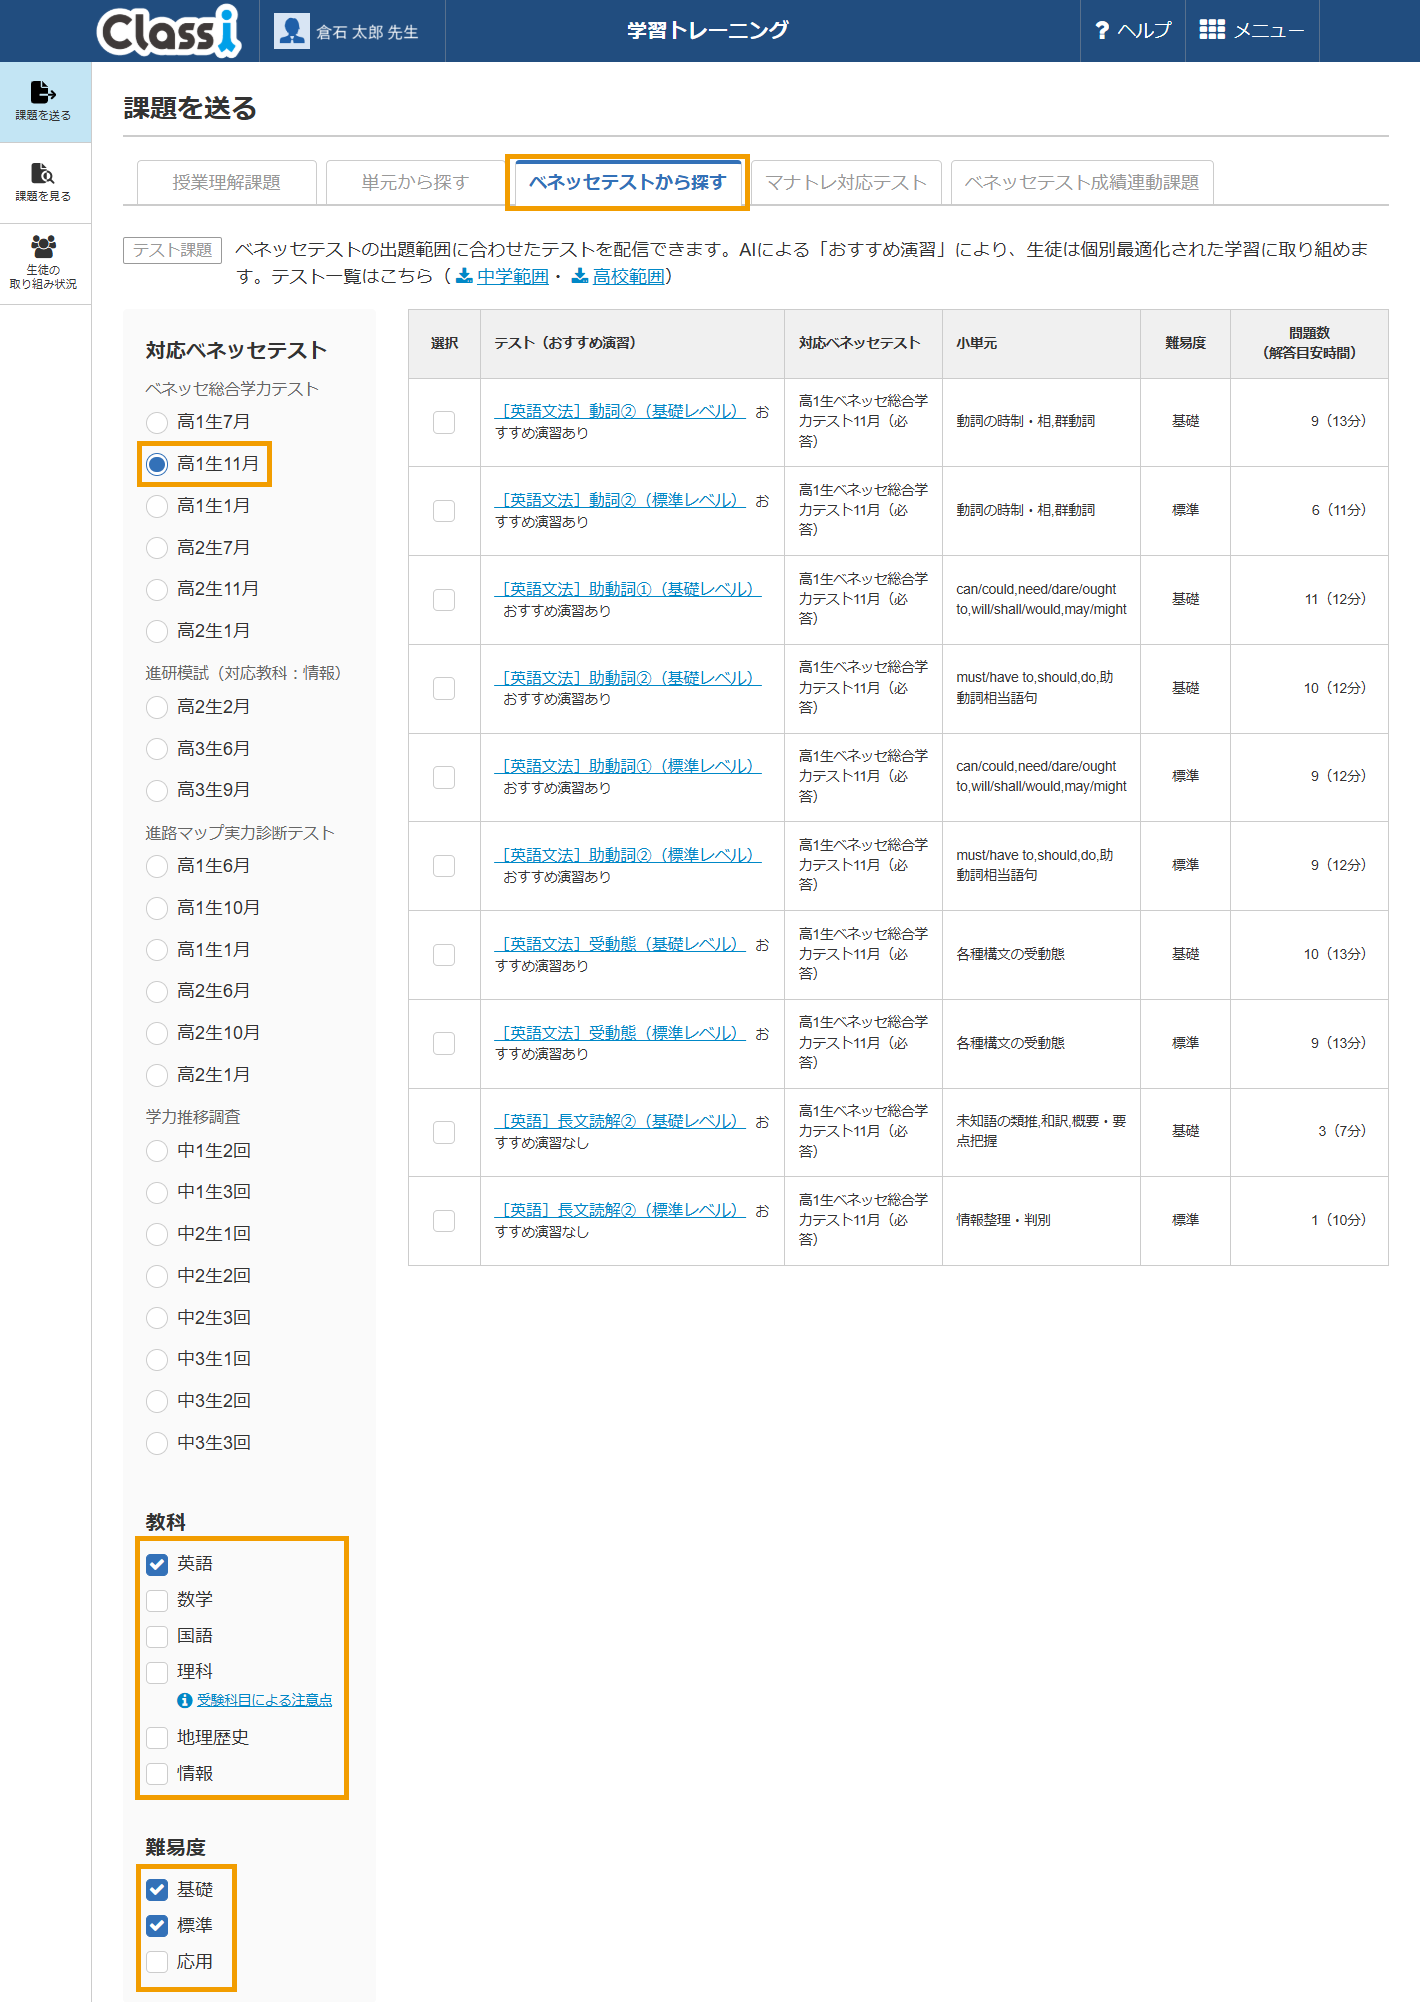Click 小単元 column header
Viewport: 1422px width, 2002px height.
click(x=1041, y=343)
